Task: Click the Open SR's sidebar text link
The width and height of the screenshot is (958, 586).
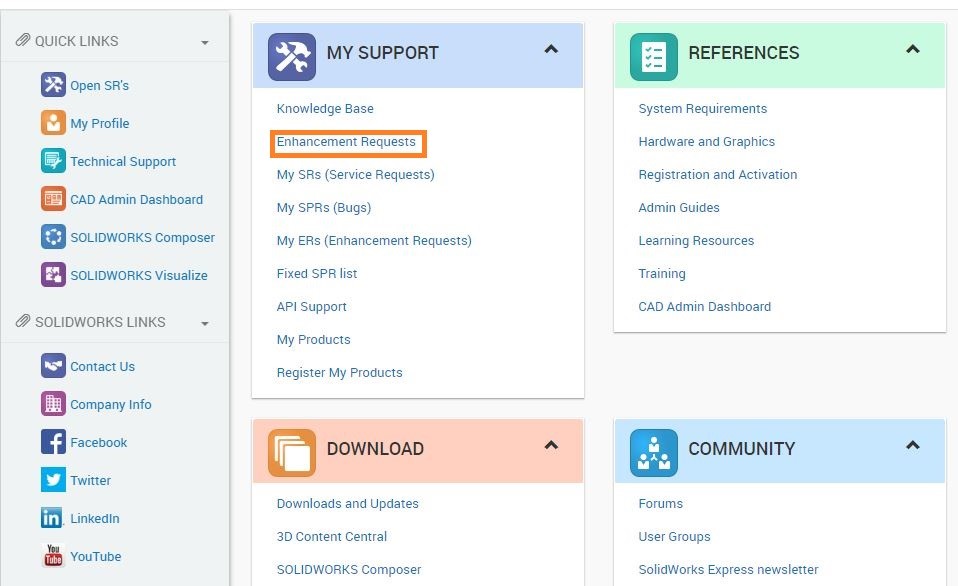Action: coord(100,86)
